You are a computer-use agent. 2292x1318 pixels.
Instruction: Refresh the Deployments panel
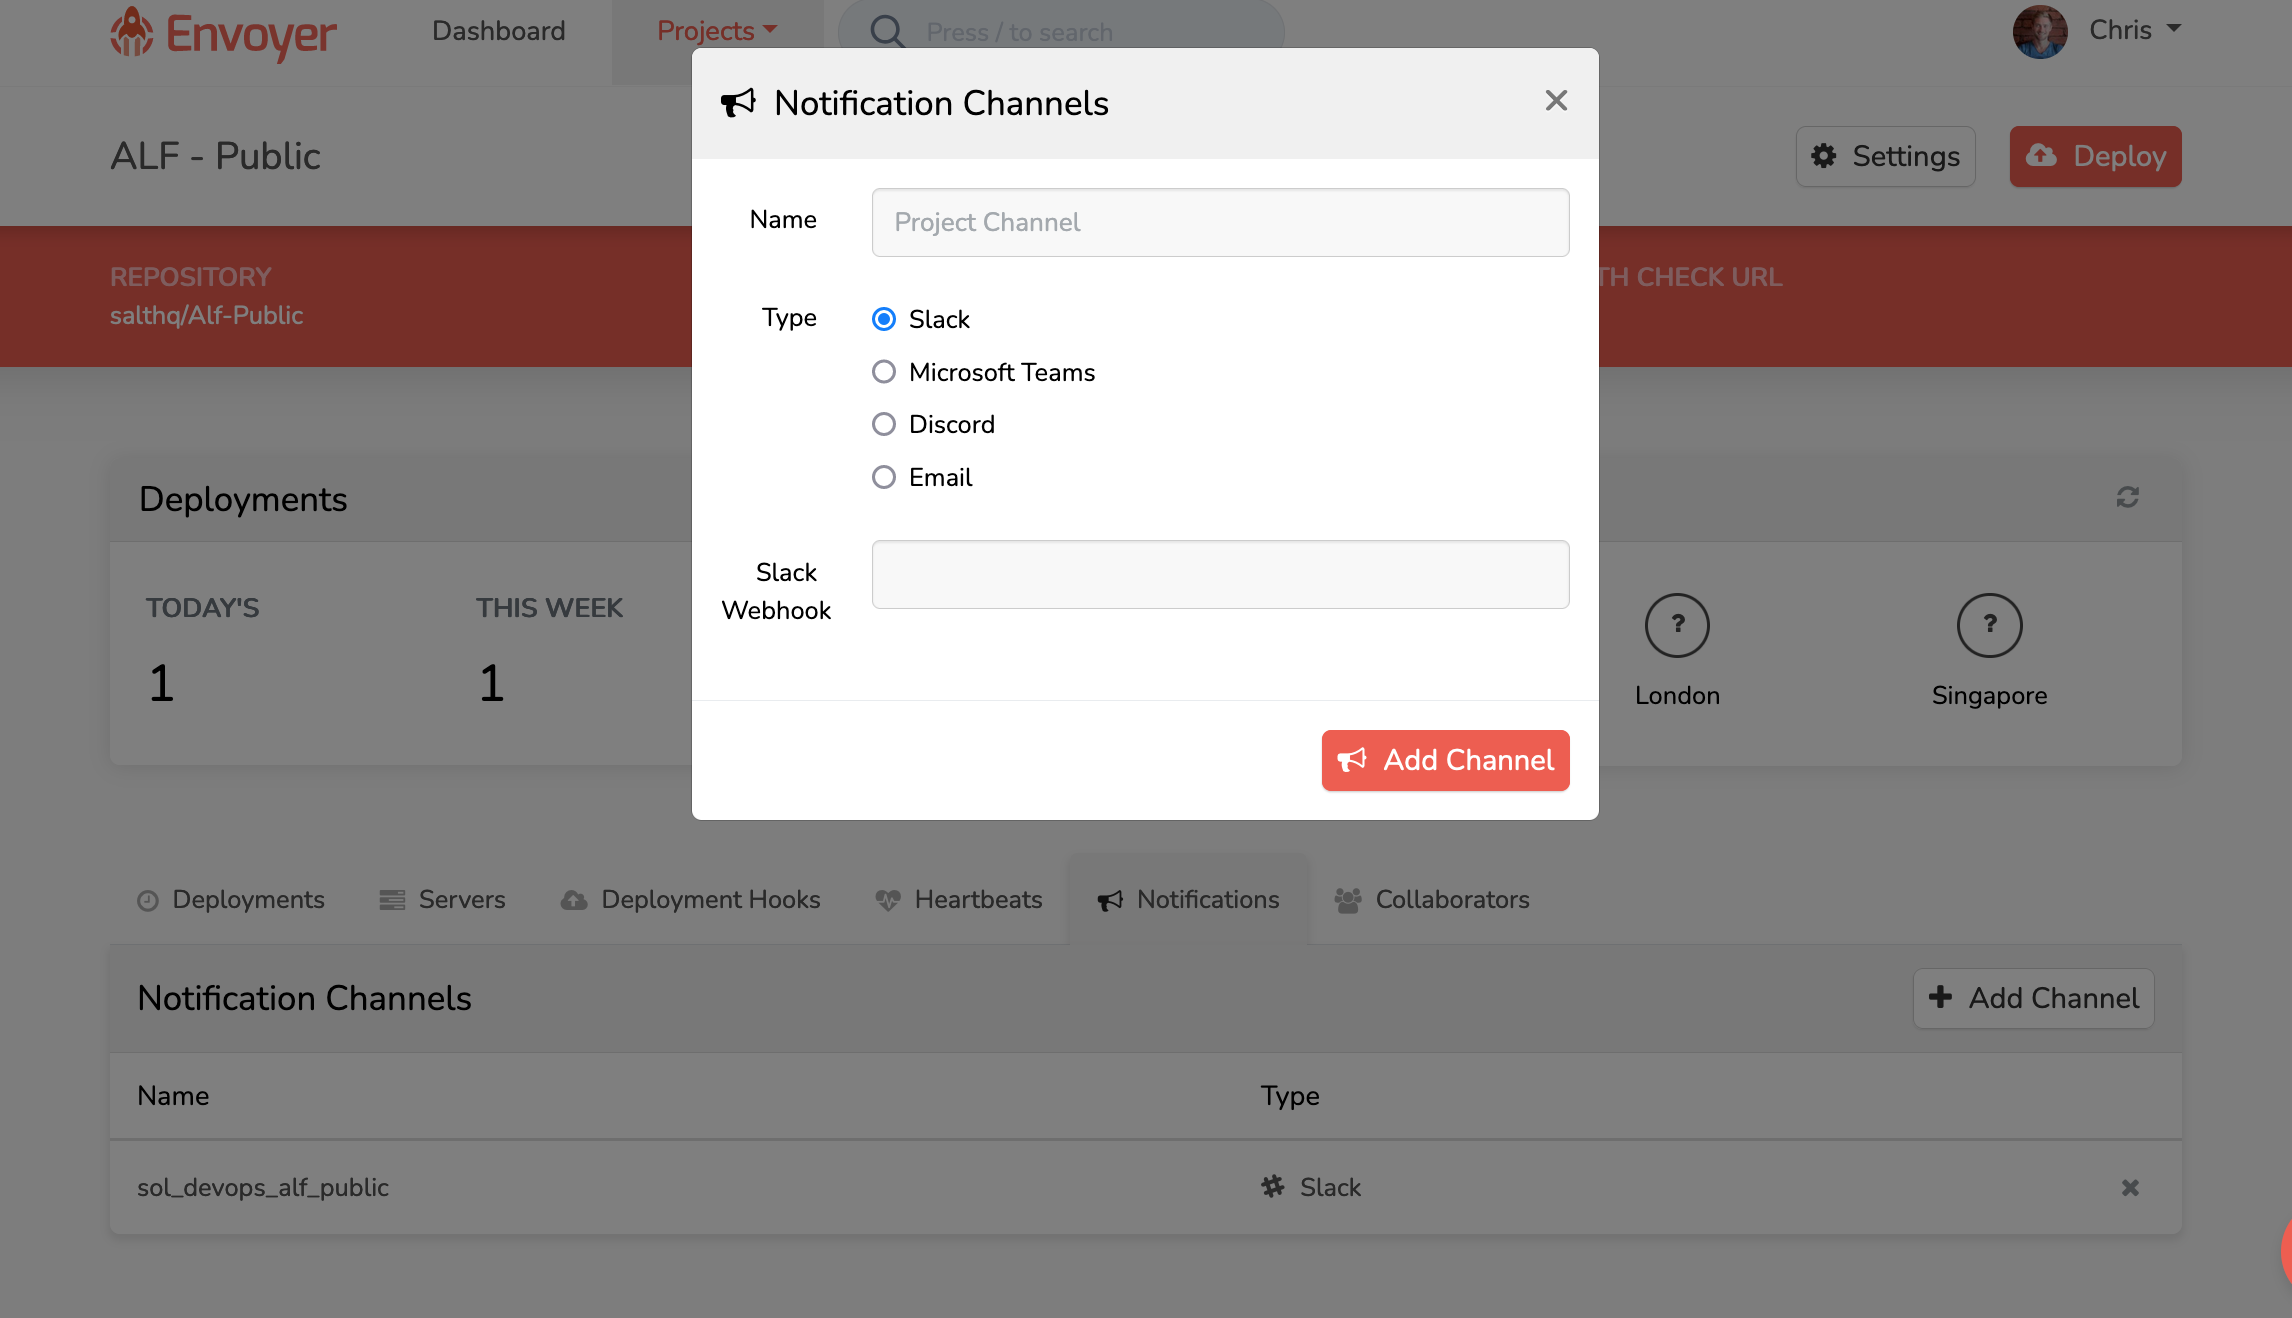[2127, 497]
